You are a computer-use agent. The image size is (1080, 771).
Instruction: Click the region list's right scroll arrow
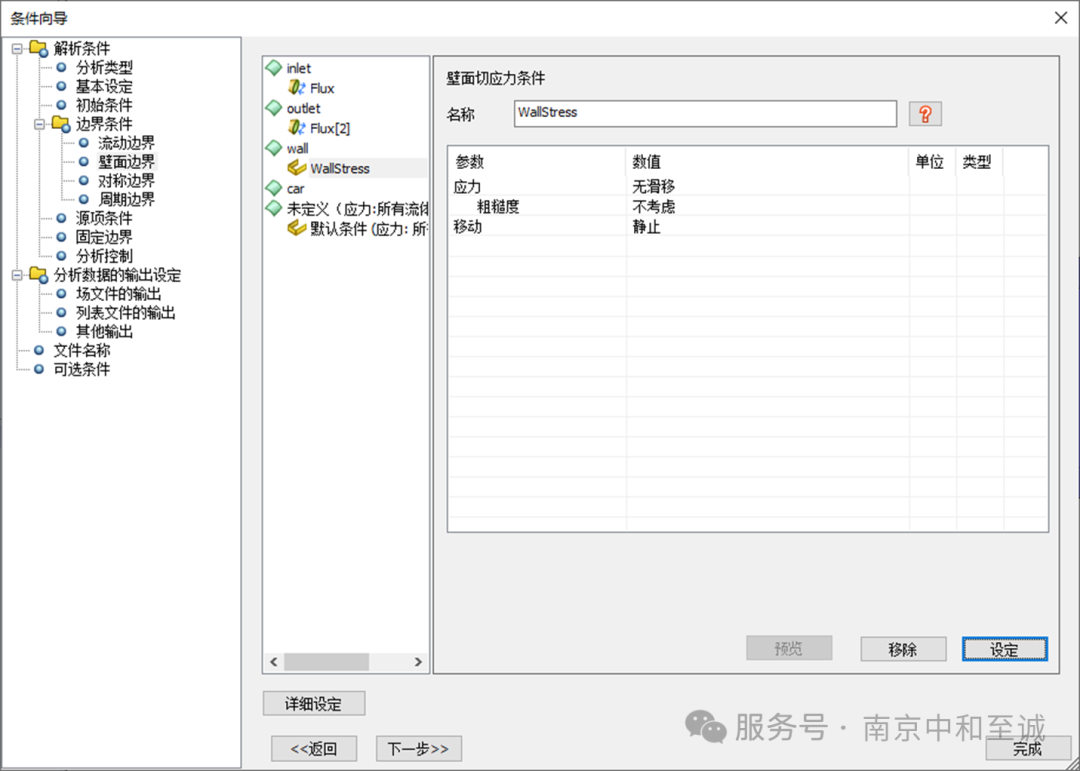pyautogui.click(x=418, y=662)
